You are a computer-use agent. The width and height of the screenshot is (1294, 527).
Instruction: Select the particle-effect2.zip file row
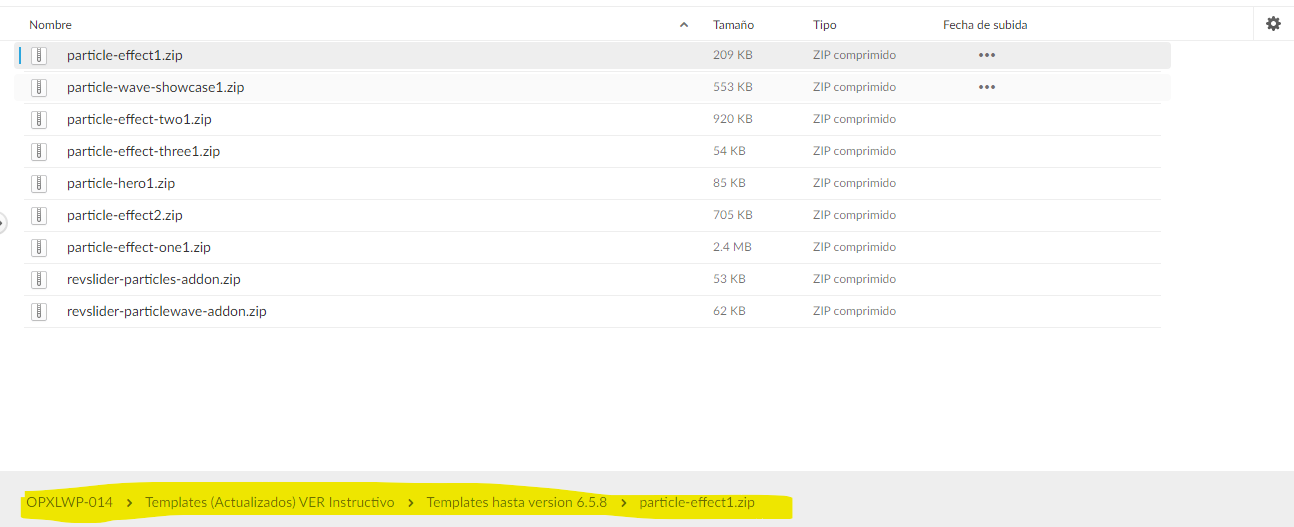[x=400, y=216]
